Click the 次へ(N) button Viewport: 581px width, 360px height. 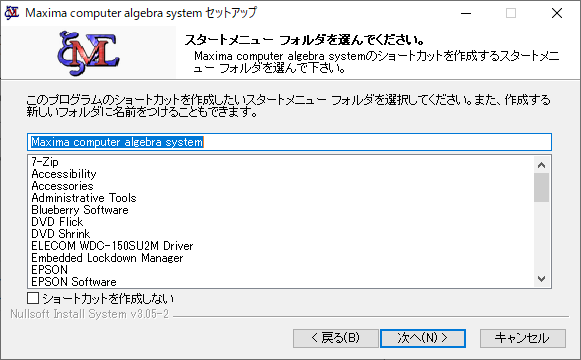(x=423, y=338)
